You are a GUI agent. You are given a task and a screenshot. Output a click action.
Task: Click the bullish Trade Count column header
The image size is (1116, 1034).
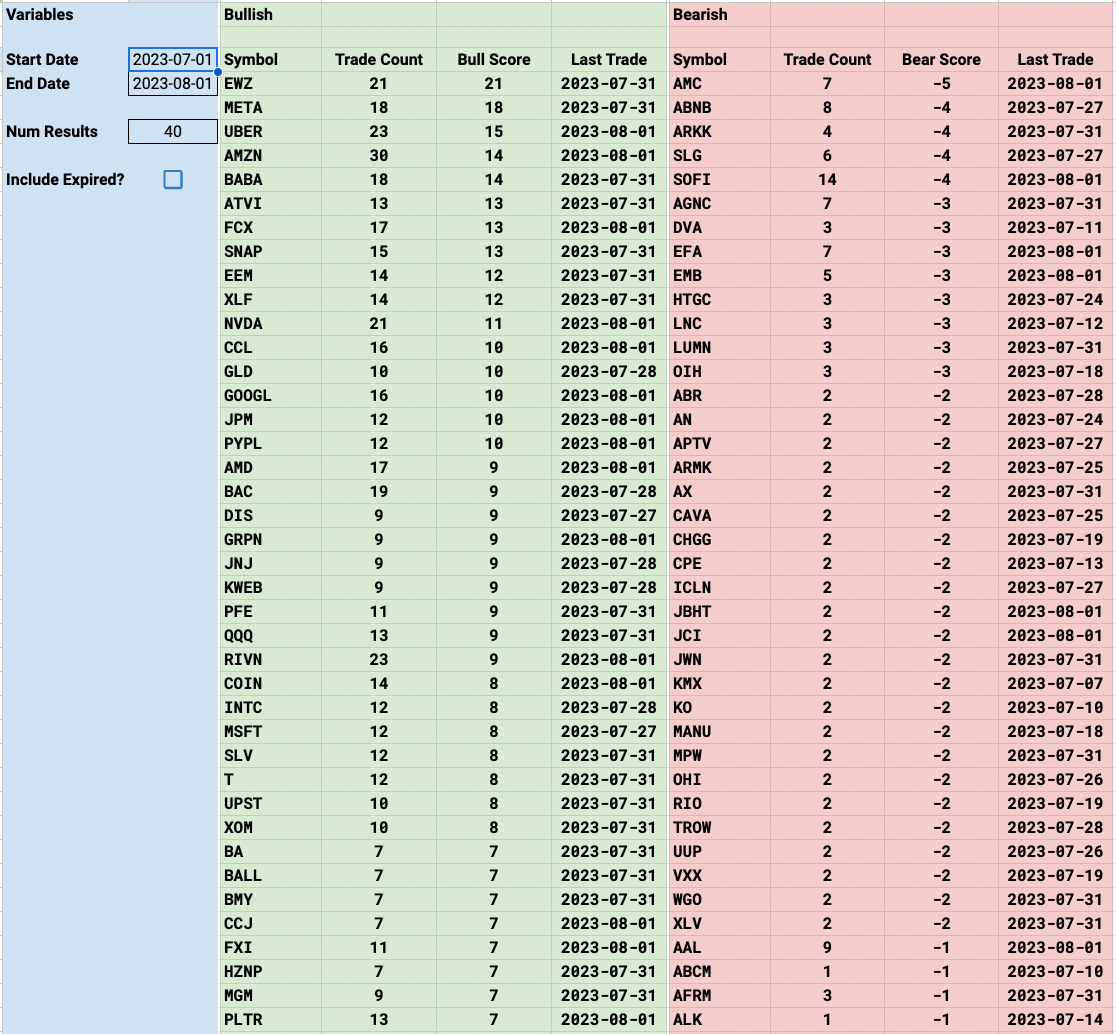pos(379,60)
